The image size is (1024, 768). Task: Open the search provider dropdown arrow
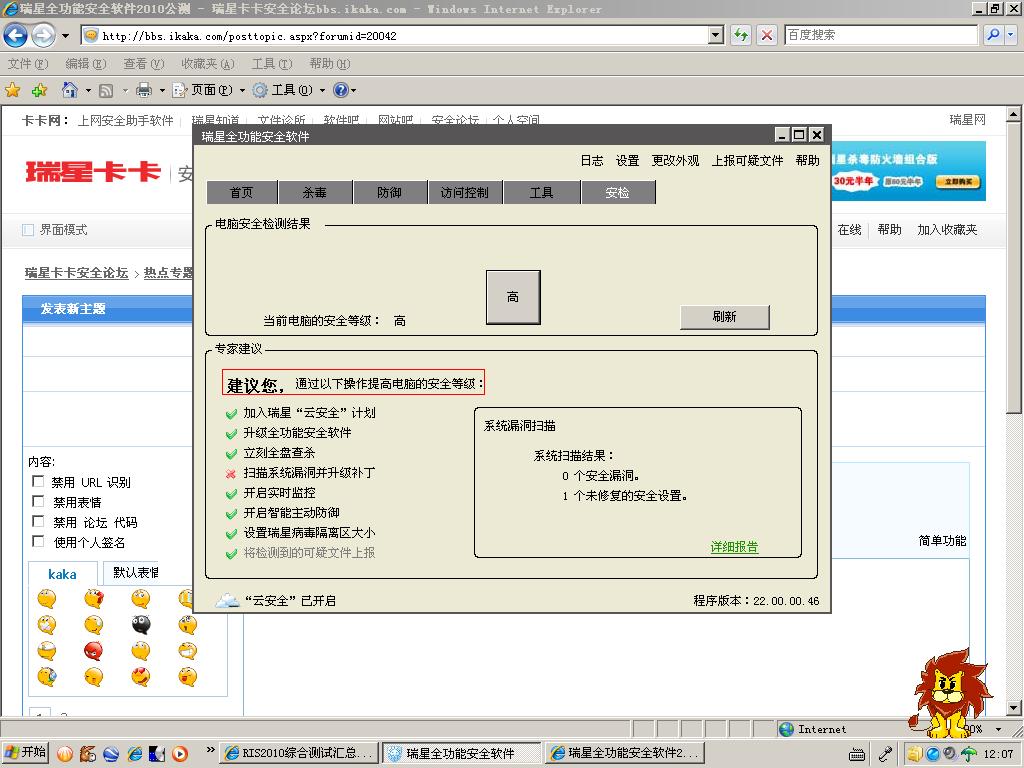[1010, 35]
